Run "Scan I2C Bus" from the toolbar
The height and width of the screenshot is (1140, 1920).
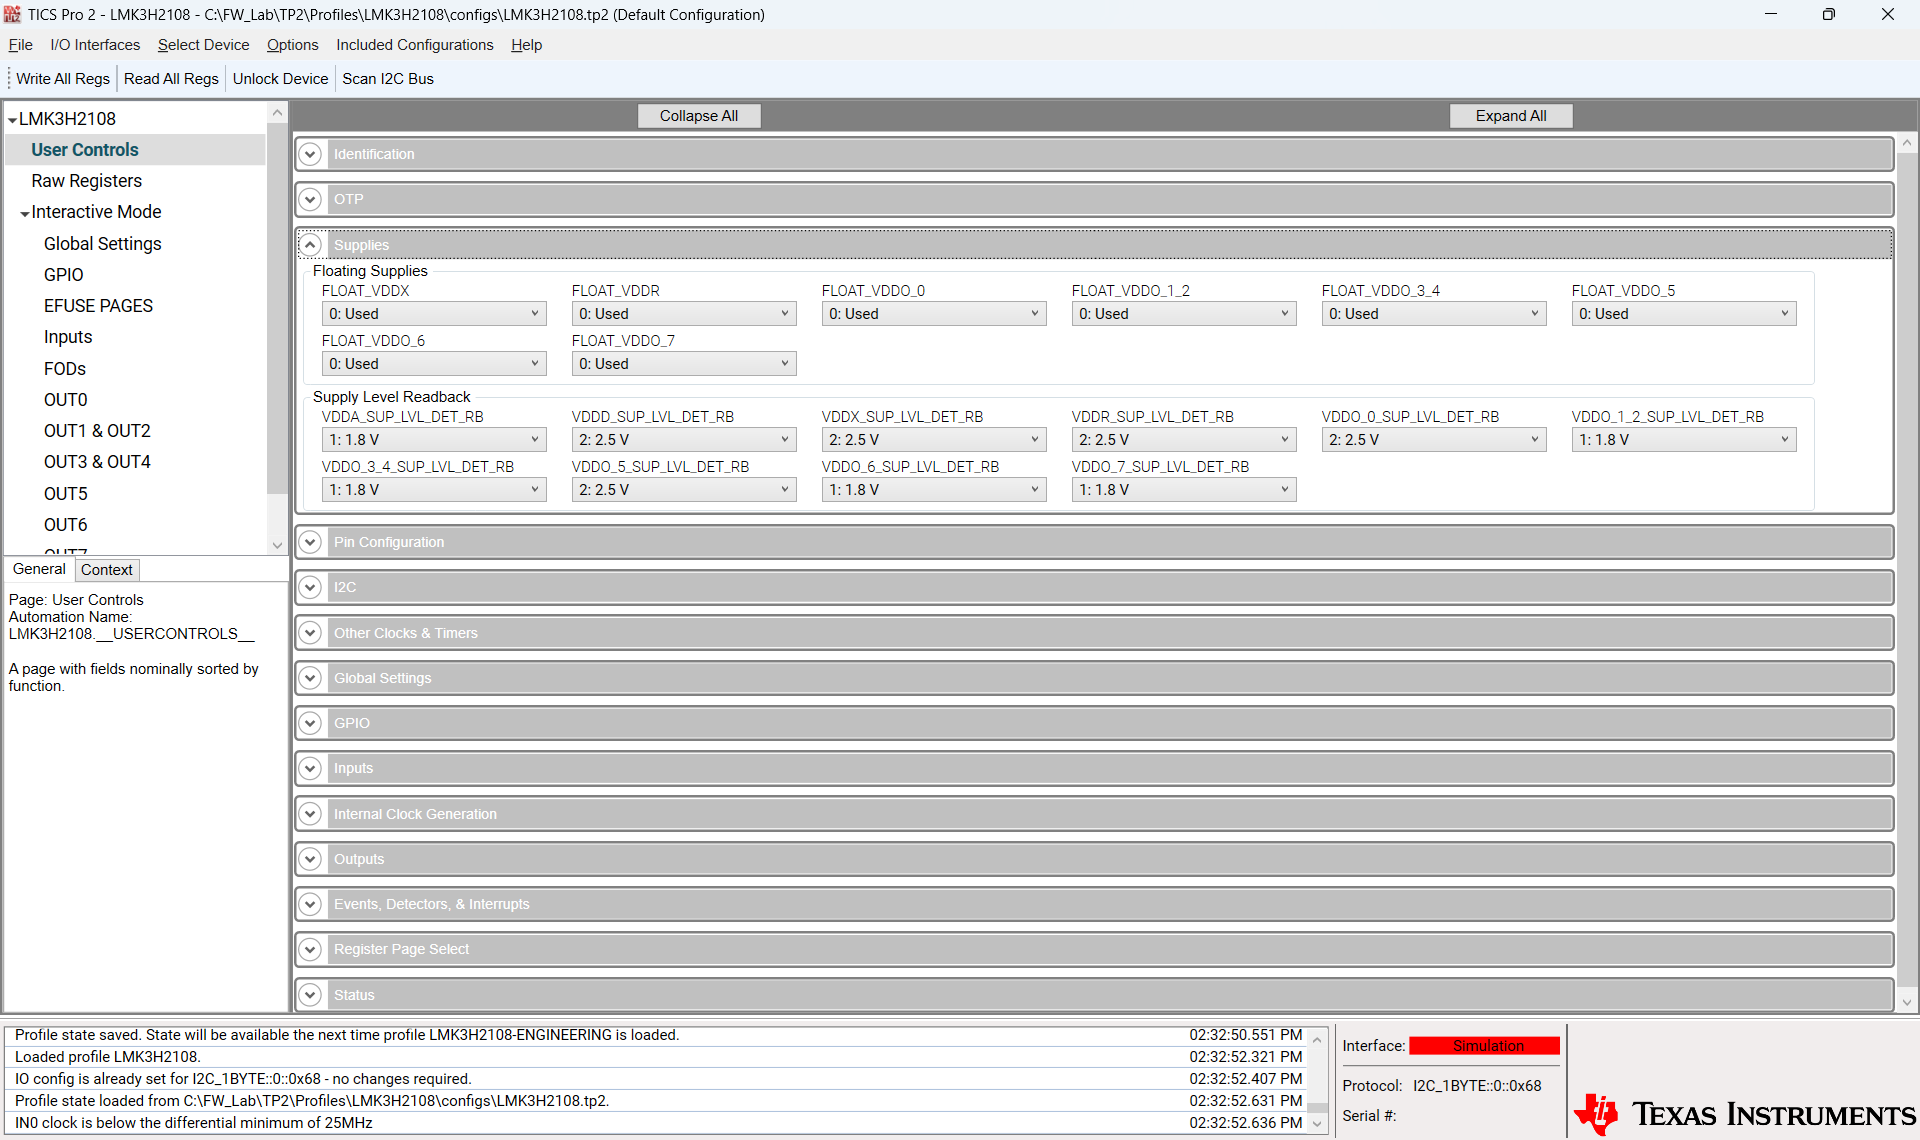pyautogui.click(x=387, y=78)
